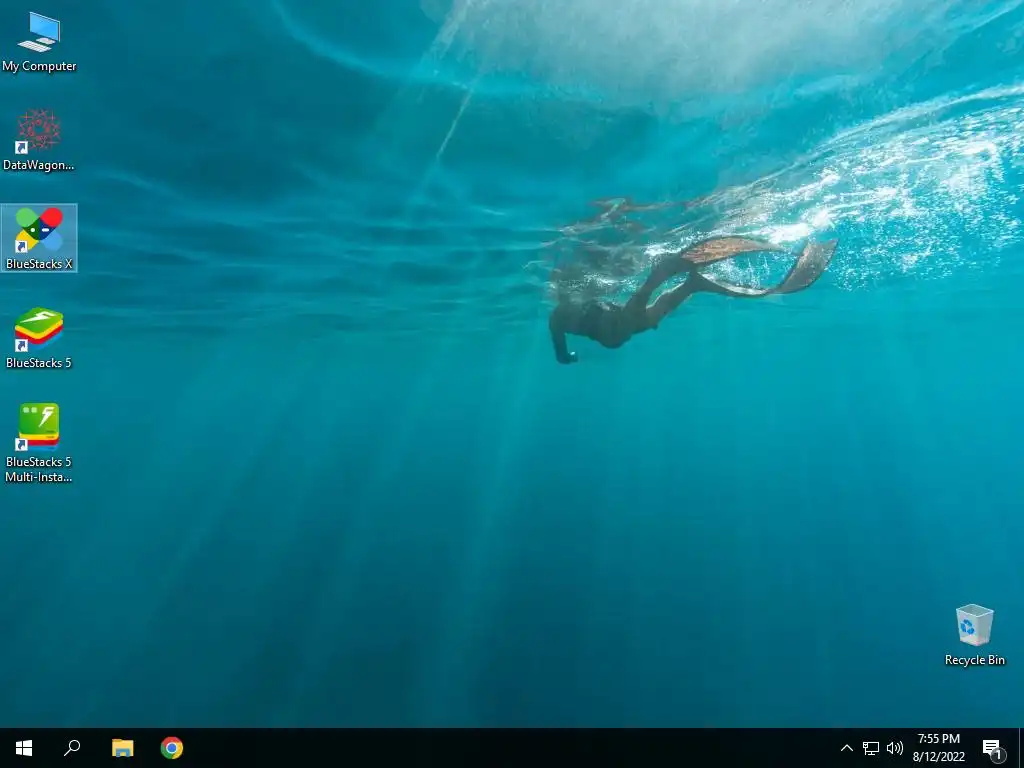
Task: Click the Show Desktop strip
Action: point(1021,748)
